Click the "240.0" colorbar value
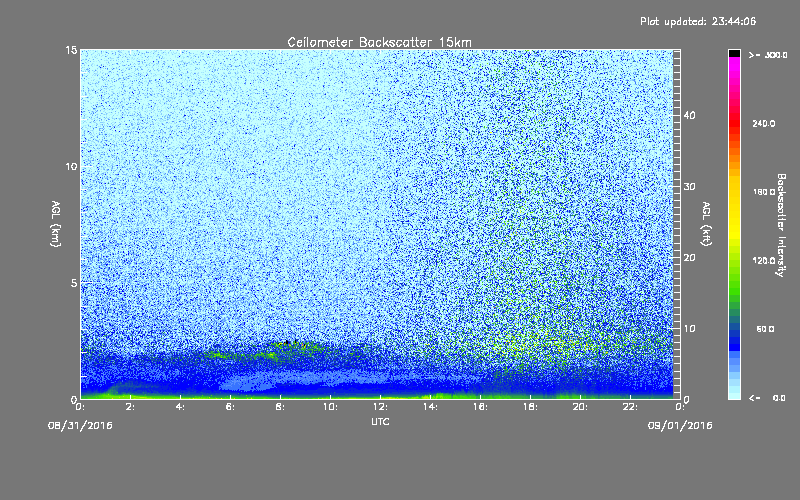Viewport: 800px width, 500px height. pyautogui.click(x=764, y=124)
